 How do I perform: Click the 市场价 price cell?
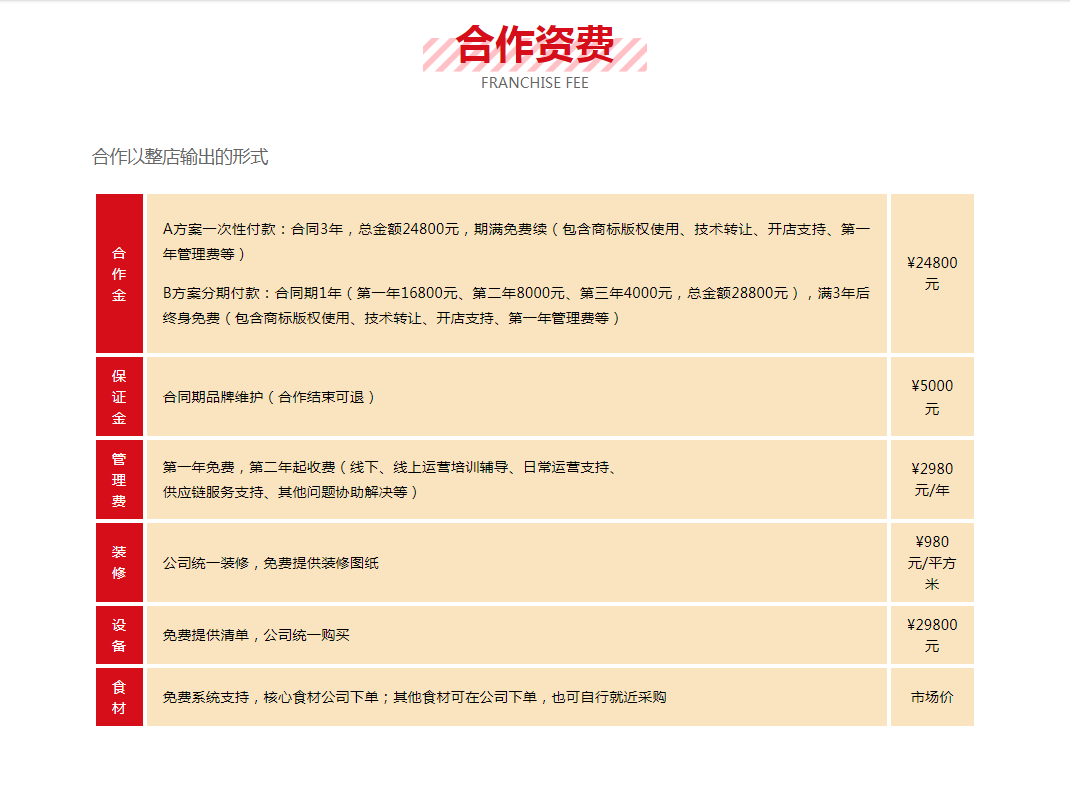tap(932, 697)
